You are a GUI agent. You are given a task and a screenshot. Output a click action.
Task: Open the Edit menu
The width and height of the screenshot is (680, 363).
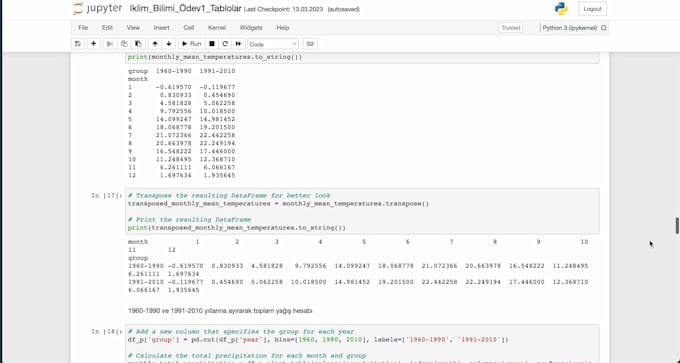point(107,28)
